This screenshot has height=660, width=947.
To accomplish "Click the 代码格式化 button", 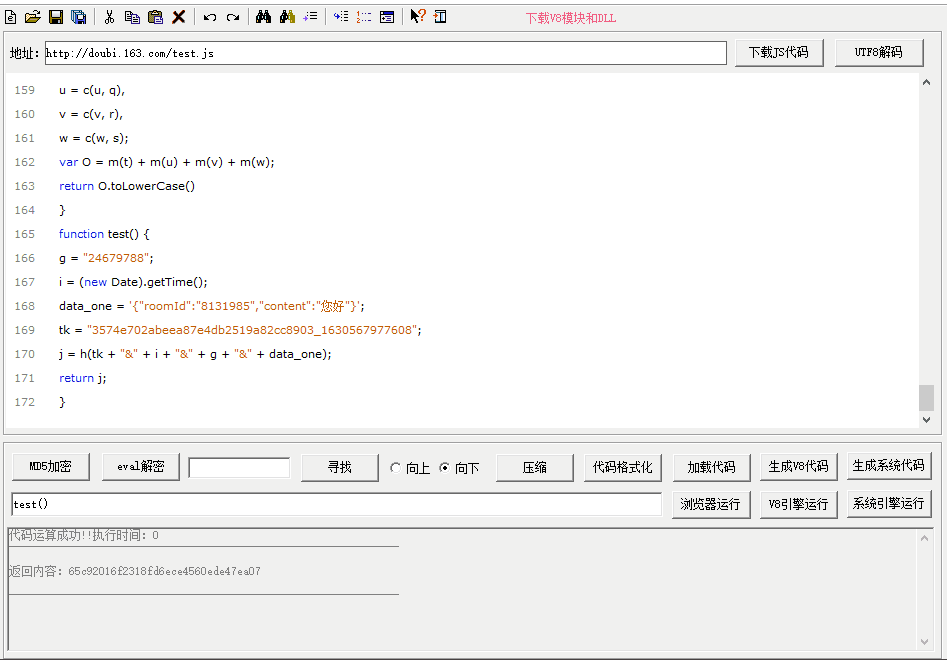I will tap(622, 467).
